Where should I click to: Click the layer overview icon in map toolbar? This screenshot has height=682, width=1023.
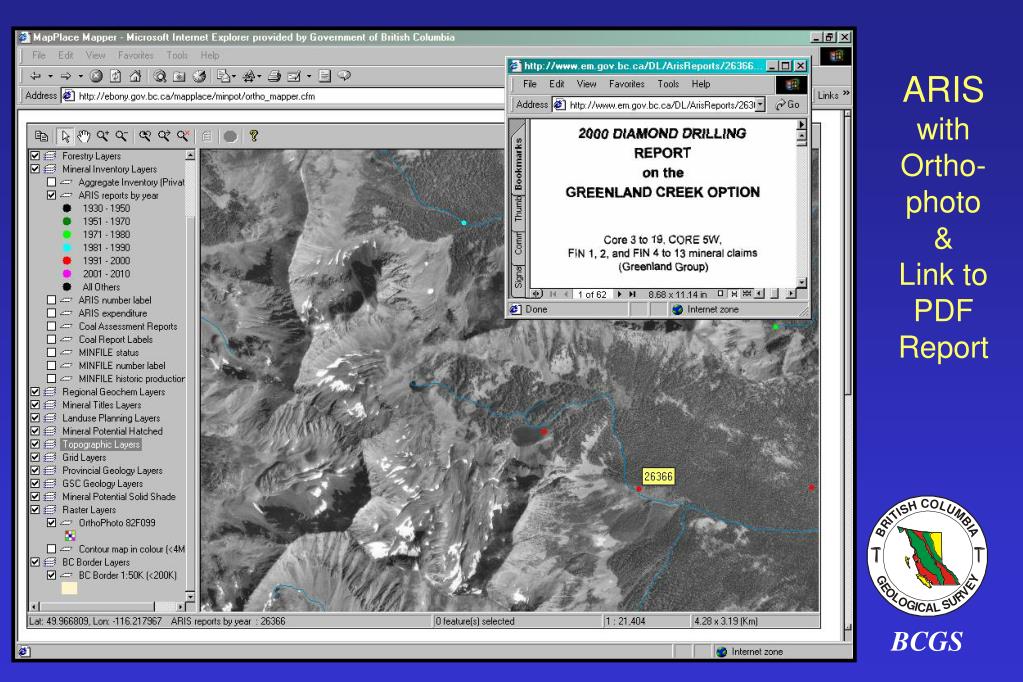pos(41,136)
